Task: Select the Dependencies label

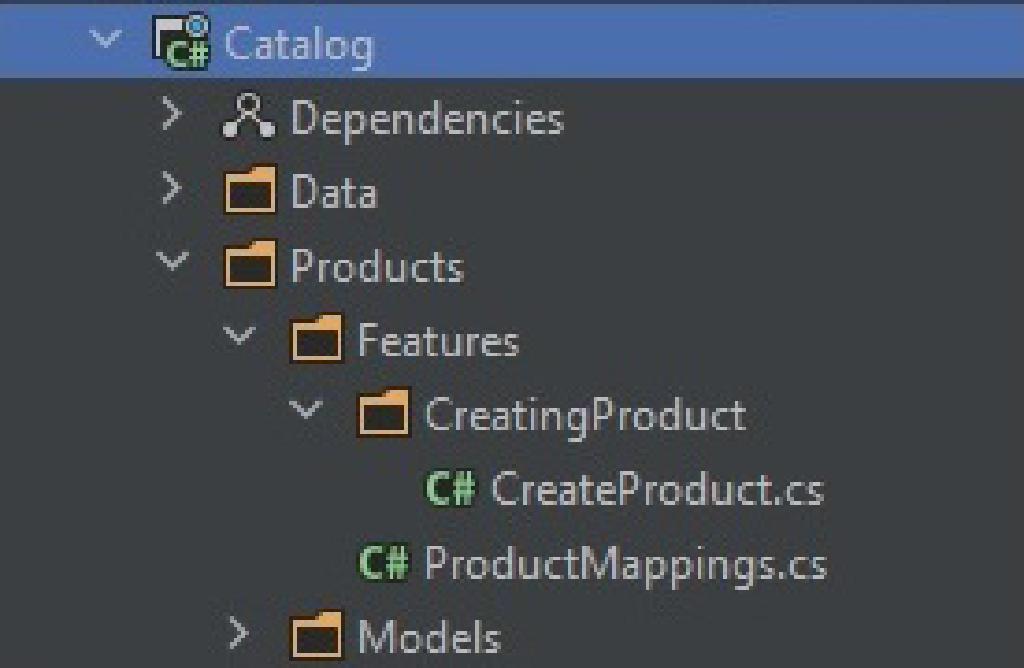Action: 427,119
